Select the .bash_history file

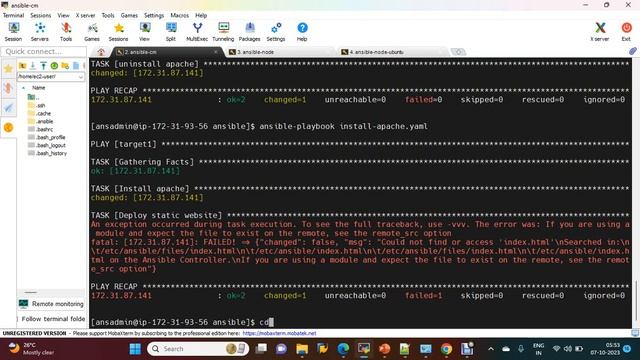[x=47, y=153]
